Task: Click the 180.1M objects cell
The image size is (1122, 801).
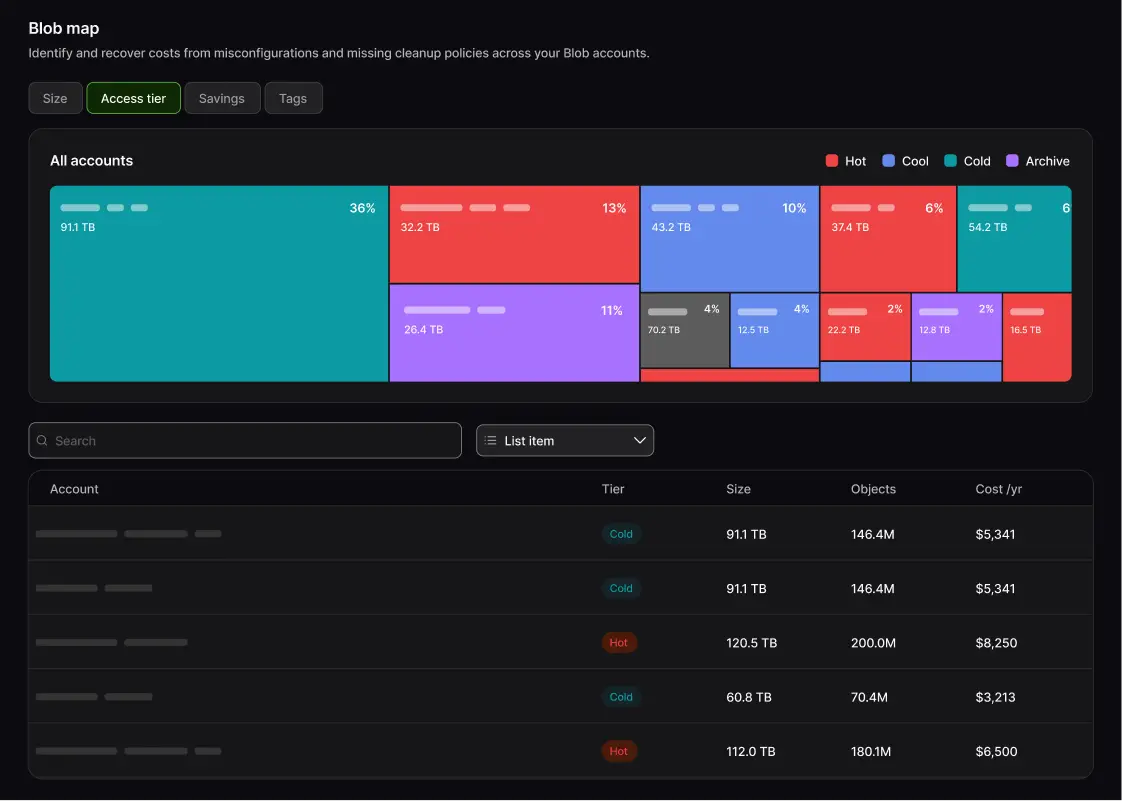Action: pyautogui.click(x=871, y=752)
